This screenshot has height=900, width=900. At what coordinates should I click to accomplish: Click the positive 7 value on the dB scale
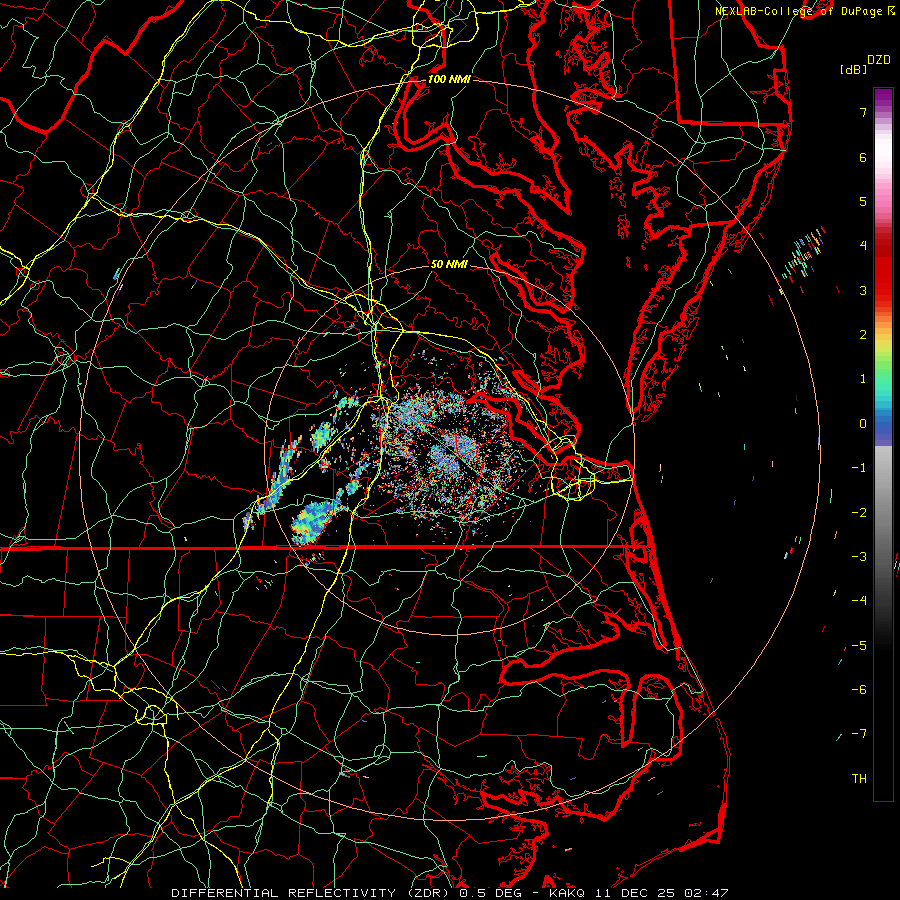point(863,112)
